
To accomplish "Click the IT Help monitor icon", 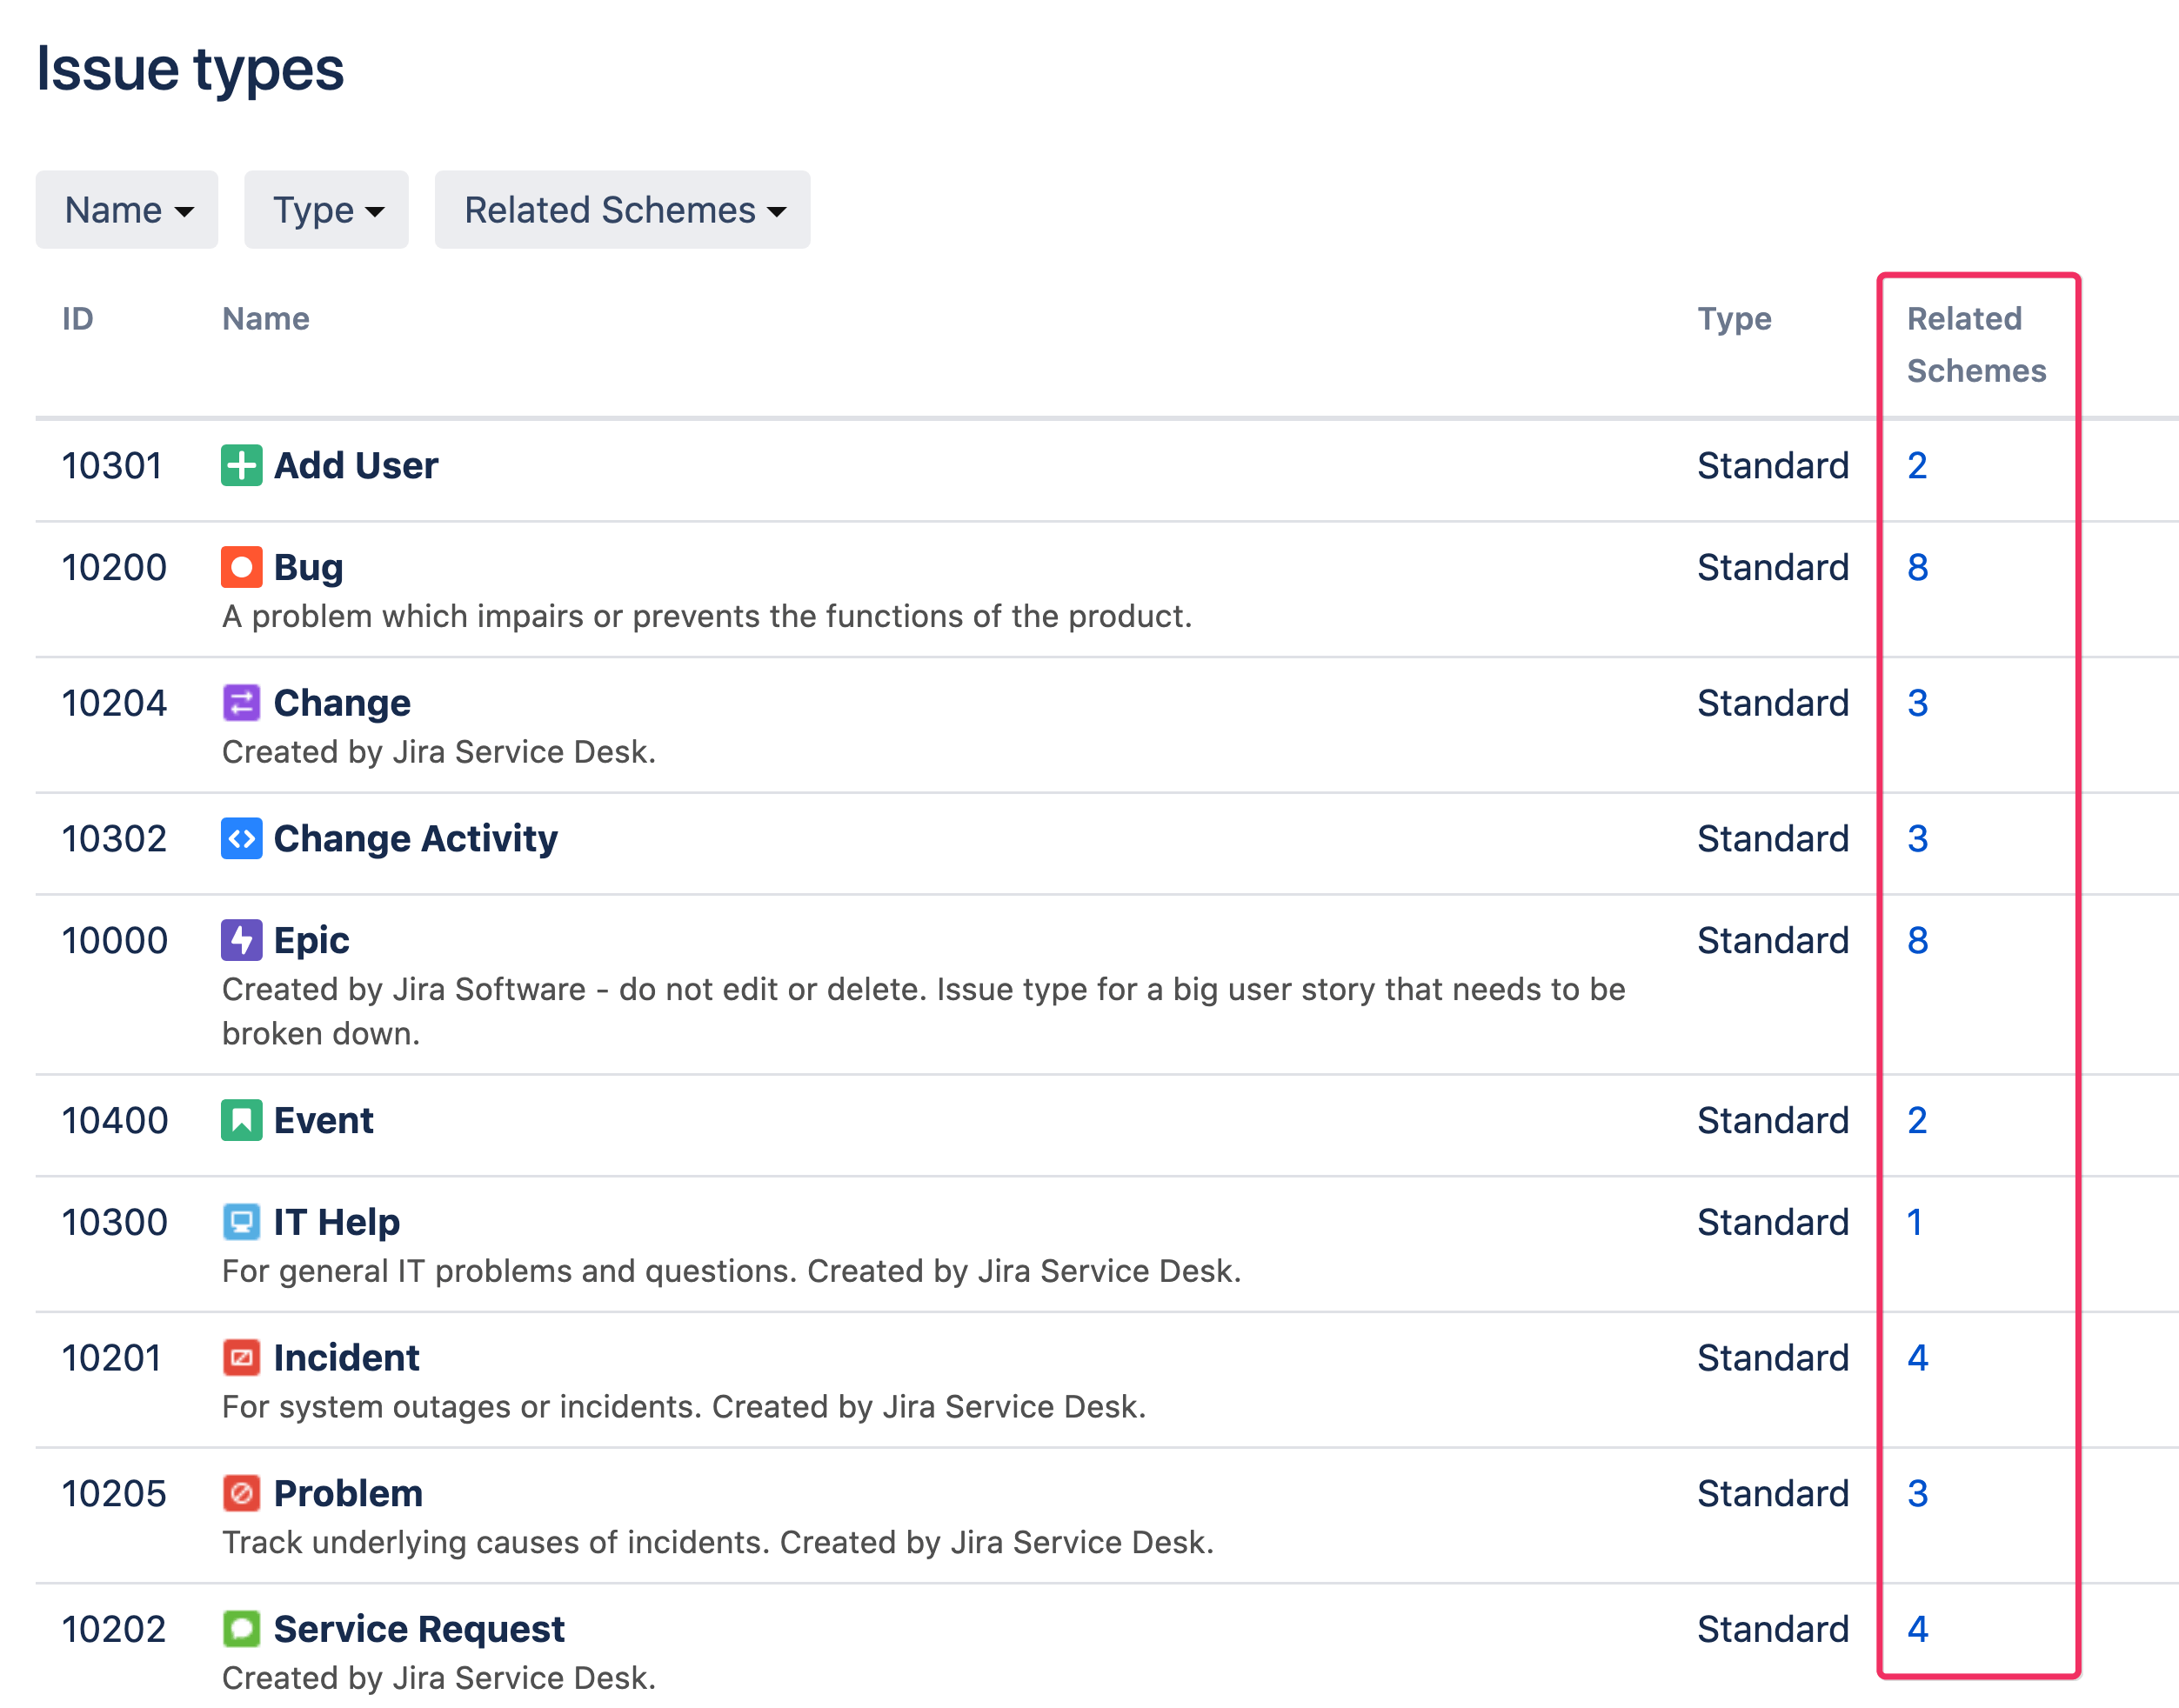I will point(241,1223).
